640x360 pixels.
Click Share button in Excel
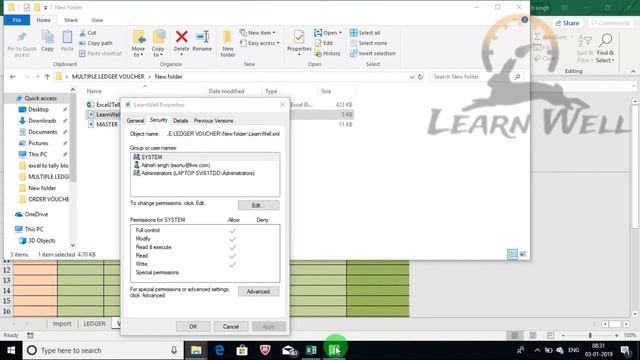[567, 23]
